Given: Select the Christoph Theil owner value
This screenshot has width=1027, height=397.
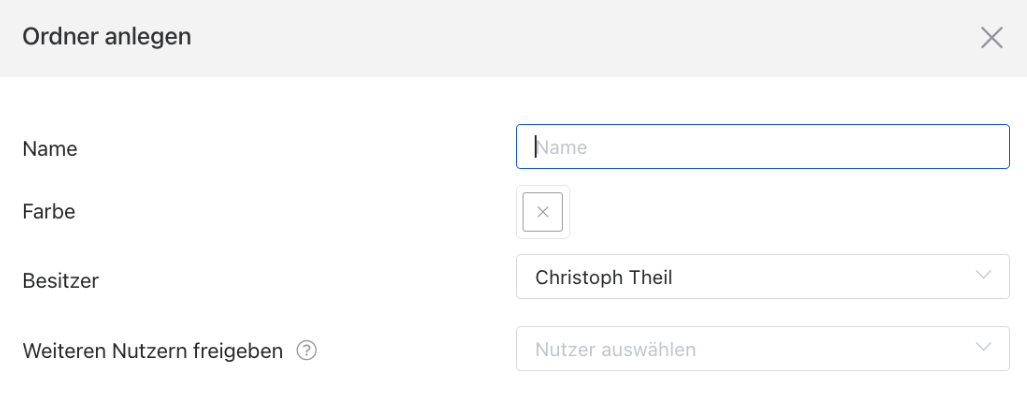Looking at the screenshot, I should tap(603, 277).
